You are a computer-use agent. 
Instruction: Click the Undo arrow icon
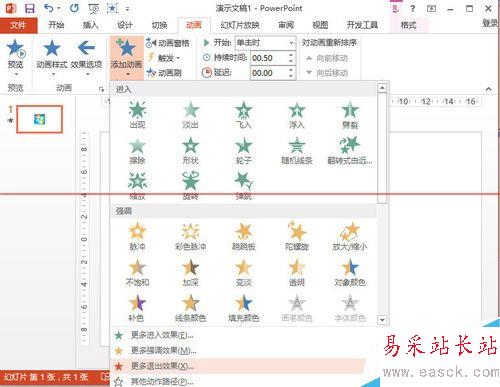click(49, 8)
